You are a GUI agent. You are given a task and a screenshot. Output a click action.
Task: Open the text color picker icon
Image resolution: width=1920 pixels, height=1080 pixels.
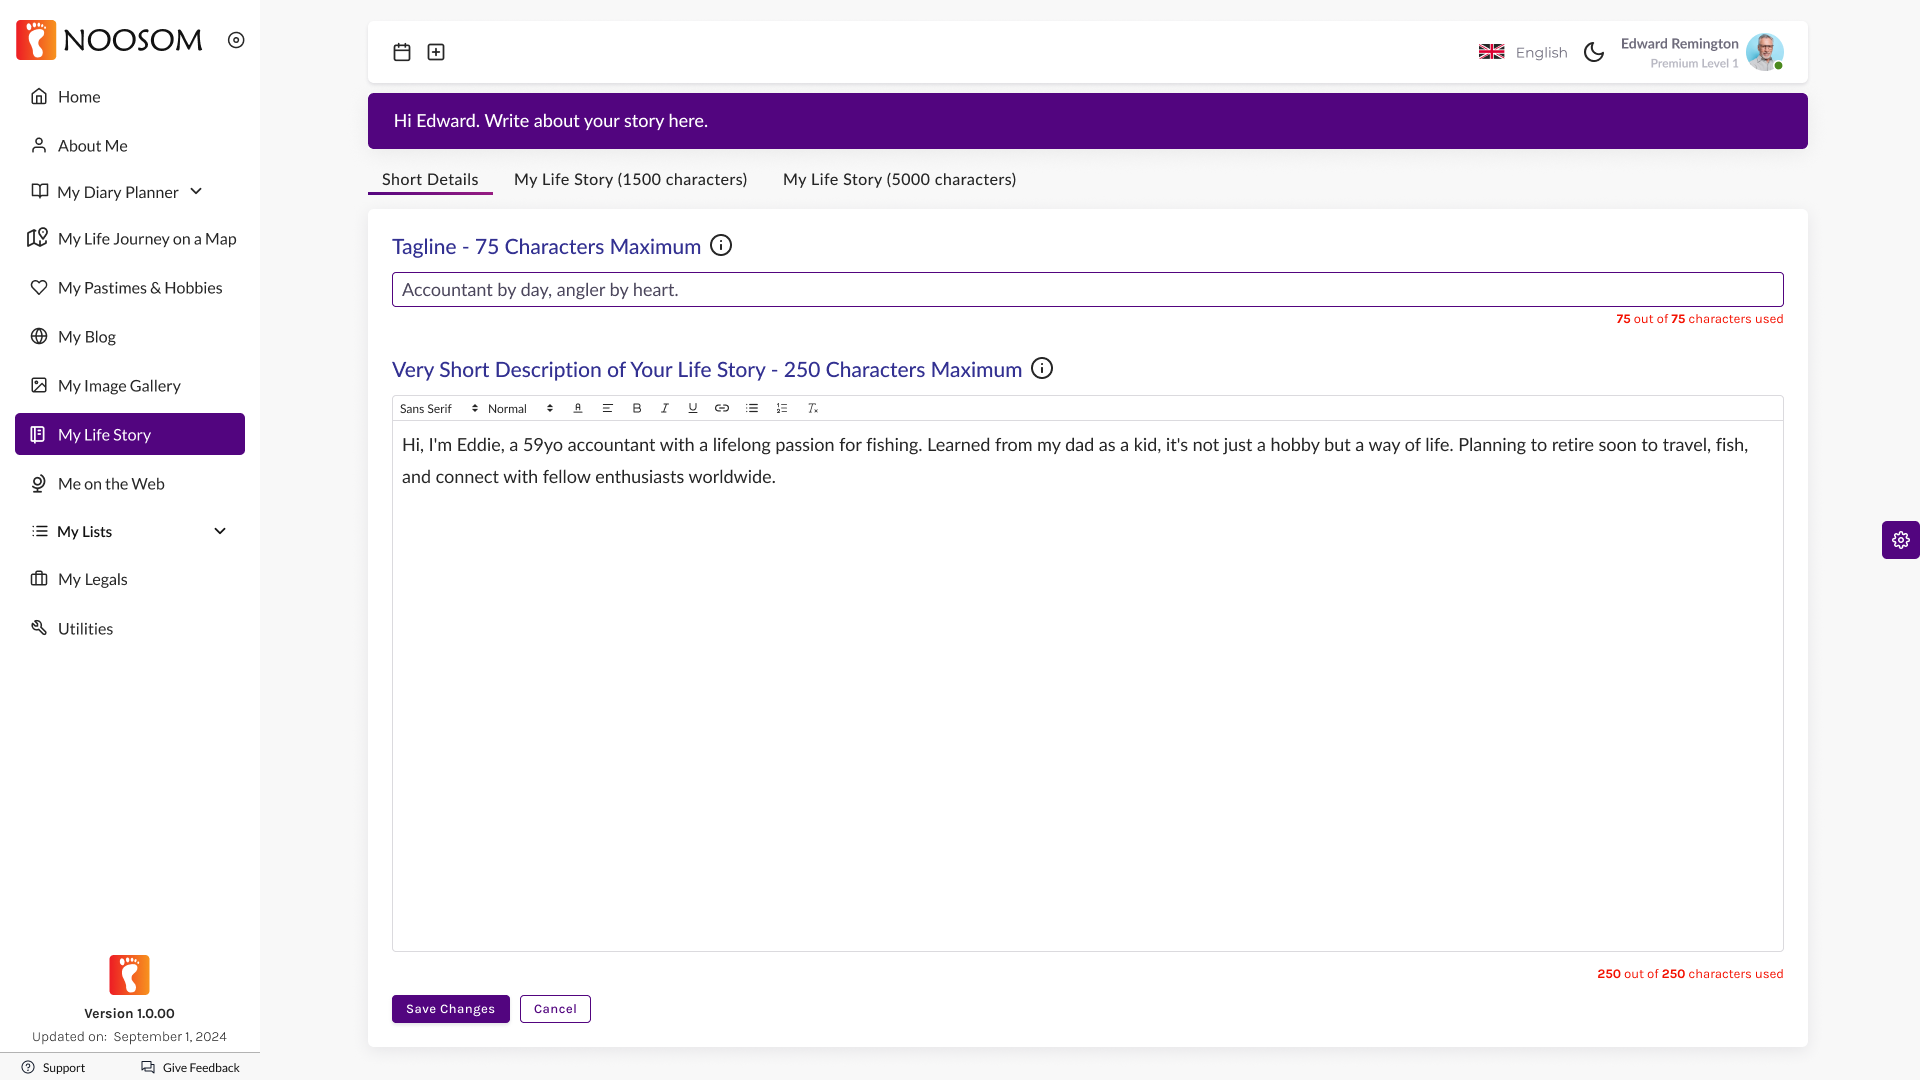578,408
